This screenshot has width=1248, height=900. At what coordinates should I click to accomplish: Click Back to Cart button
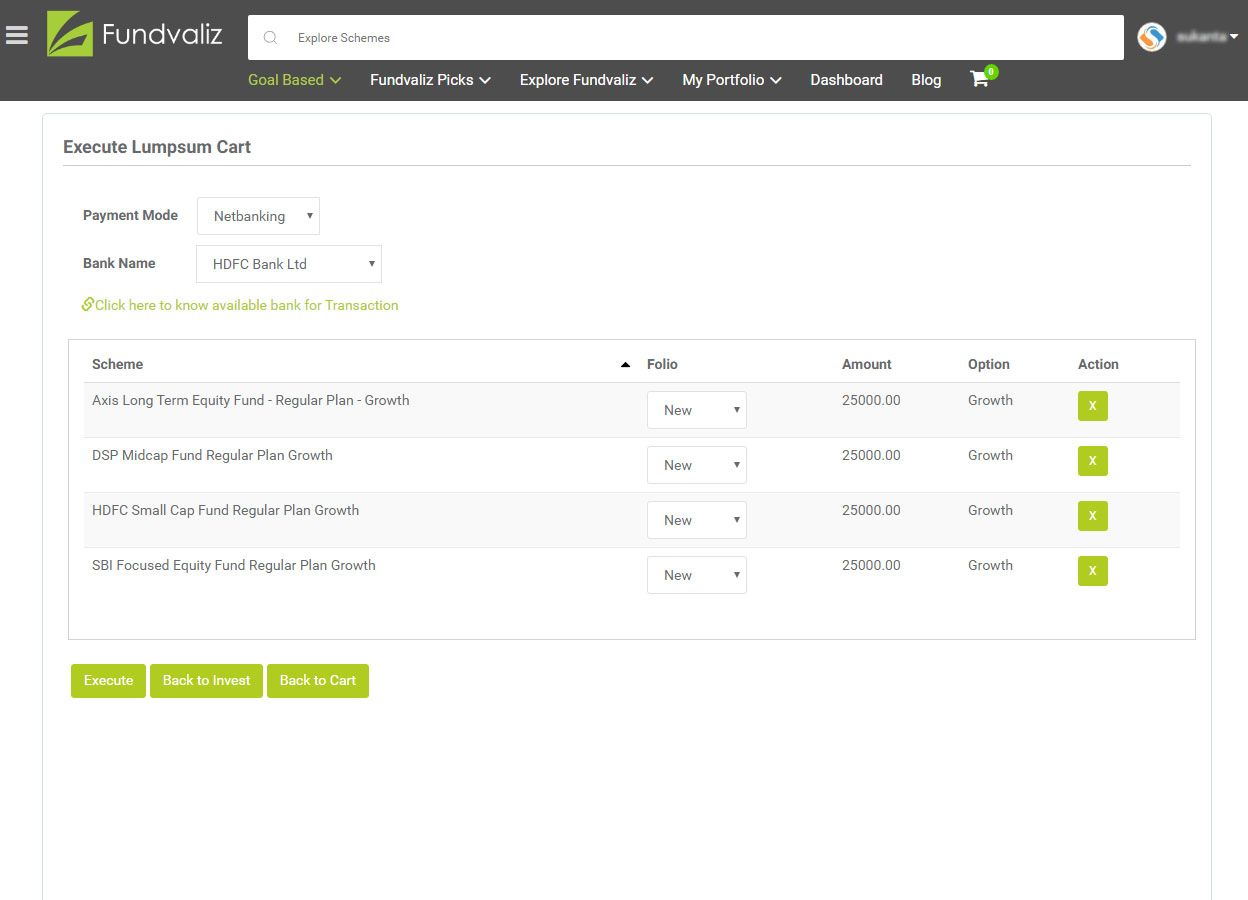pos(318,681)
